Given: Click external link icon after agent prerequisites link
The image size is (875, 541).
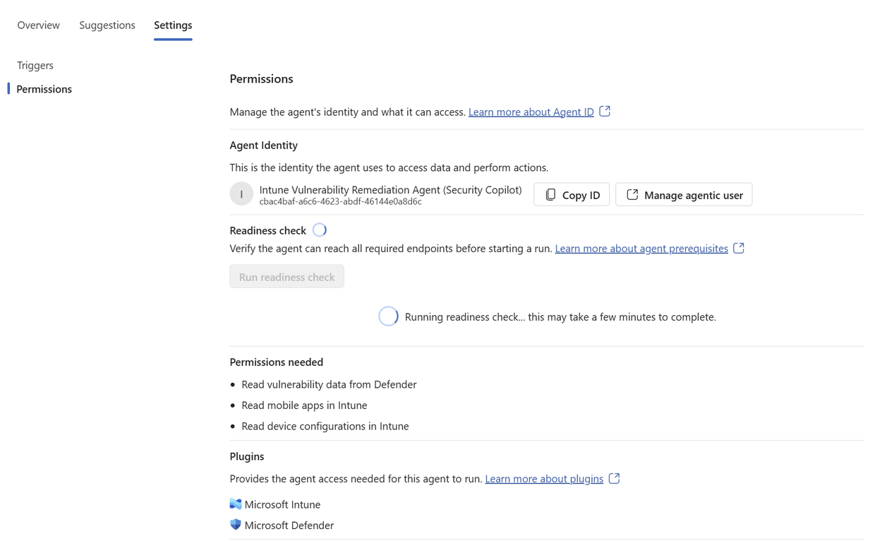Looking at the screenshot, I should coord(739,248).
